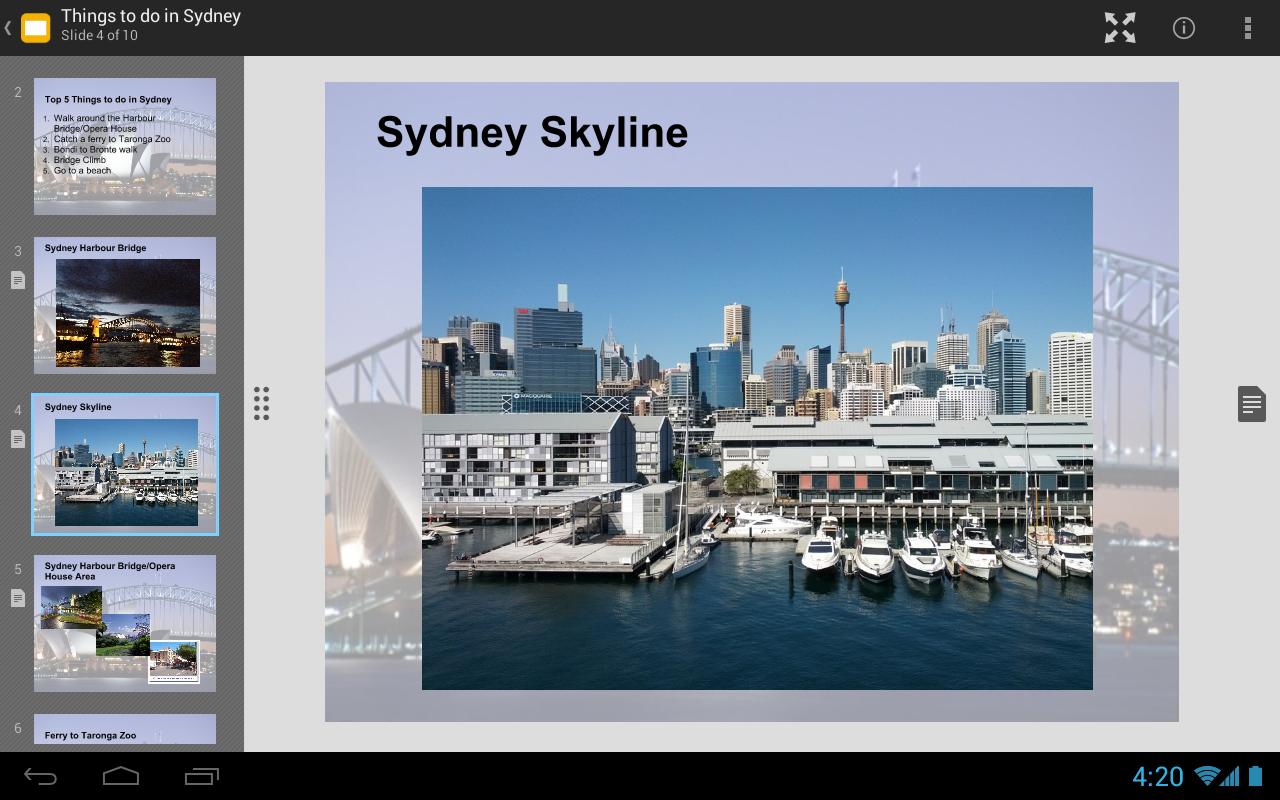Select slide 5 Harbour Bridge/Opera House thumbnail
The image size is (1280, 800).
pyautogui.click(x=125, y=623)
